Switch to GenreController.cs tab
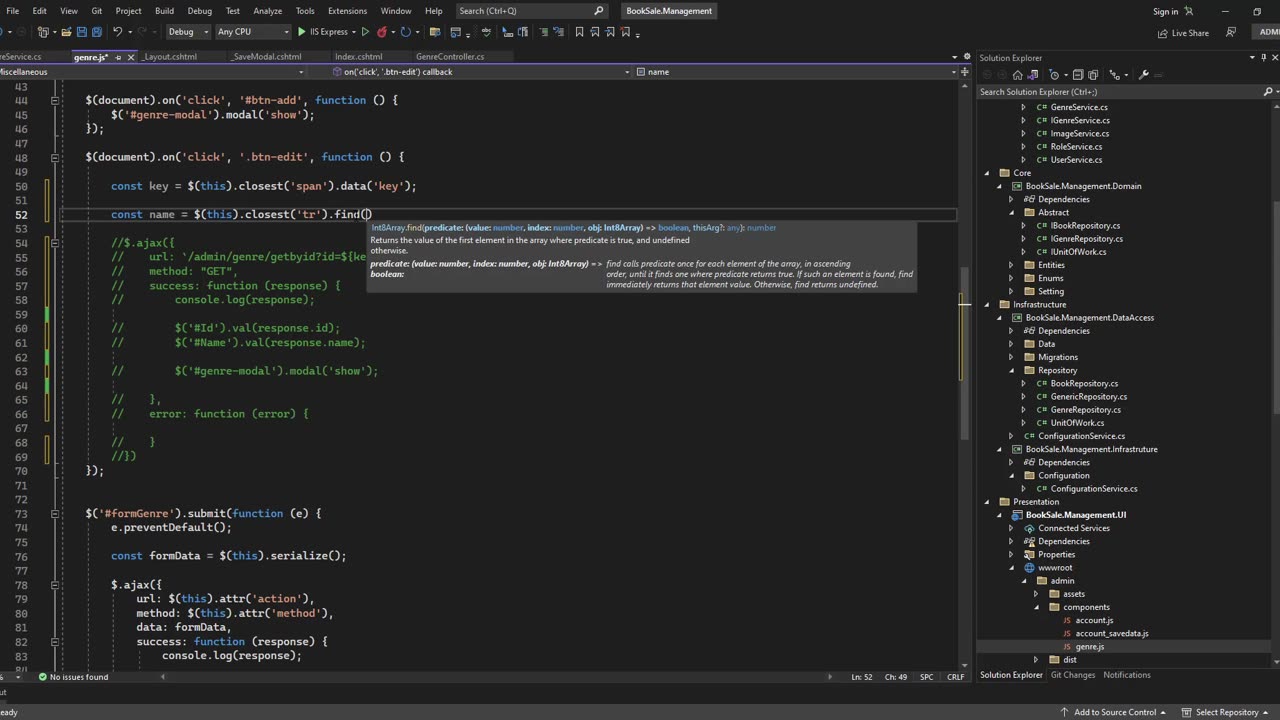Screen dimensions: 1280x720 click(450, 57)
